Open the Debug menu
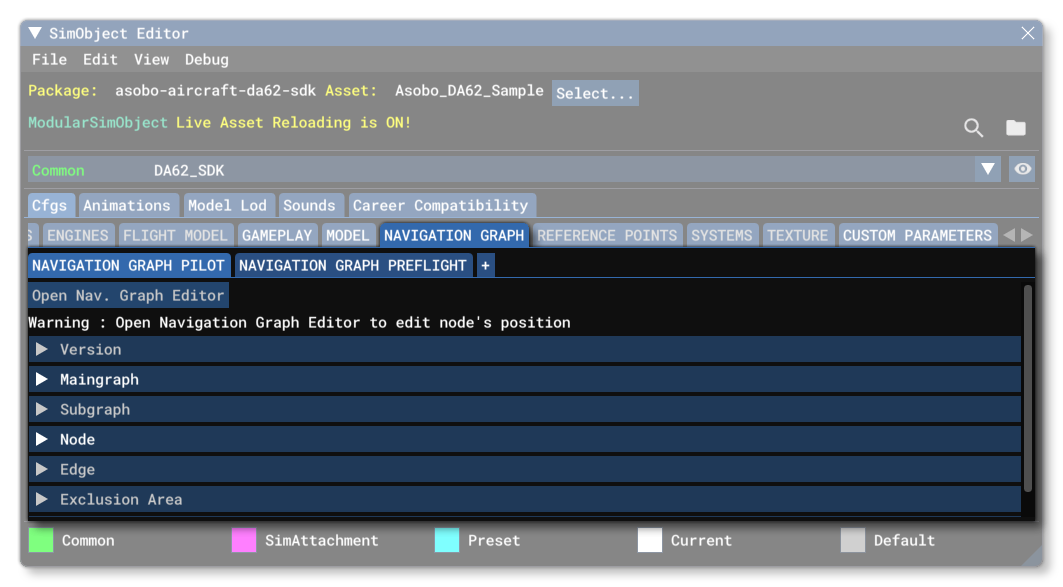The image size is (1063, 587). (207, 59)
